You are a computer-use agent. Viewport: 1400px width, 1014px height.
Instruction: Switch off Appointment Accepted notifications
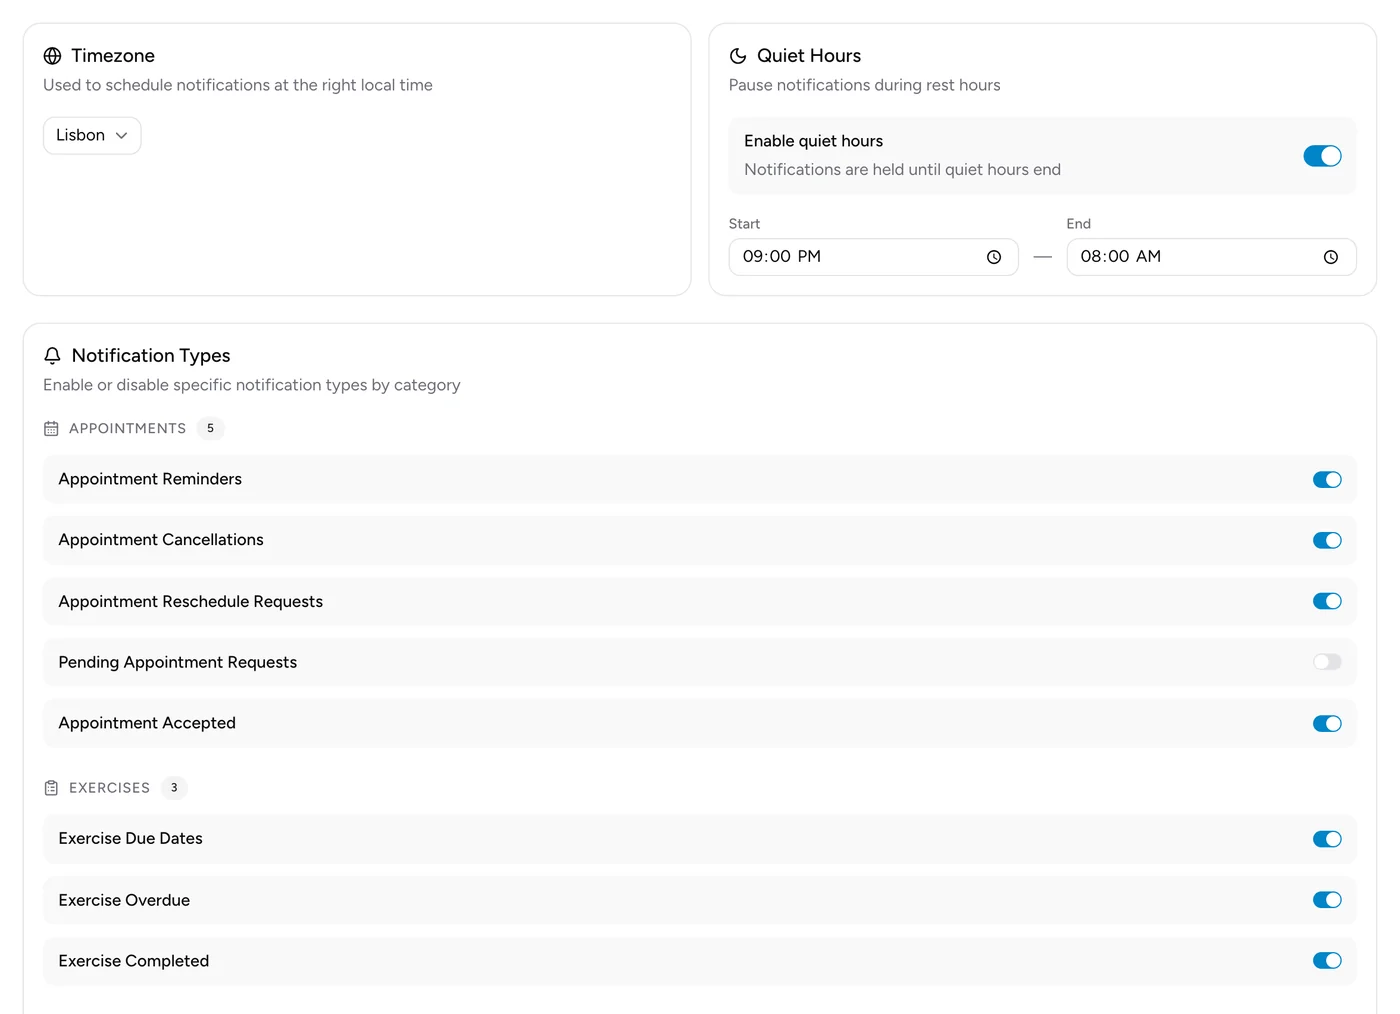pos(1327,724)
